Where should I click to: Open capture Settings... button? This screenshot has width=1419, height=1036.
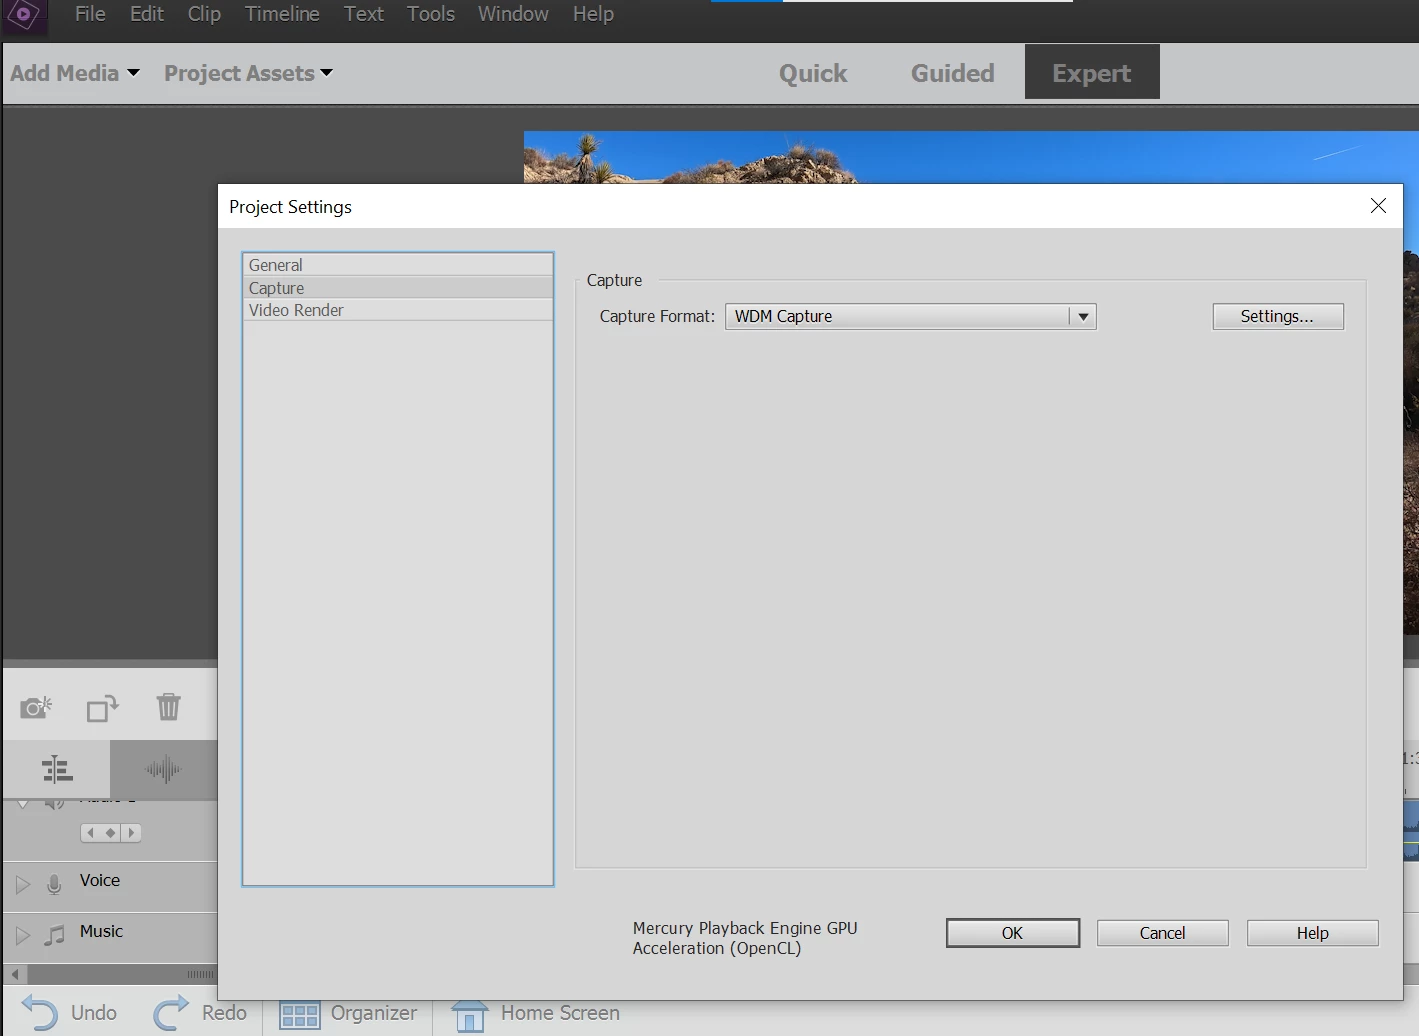coord(1278,316)
